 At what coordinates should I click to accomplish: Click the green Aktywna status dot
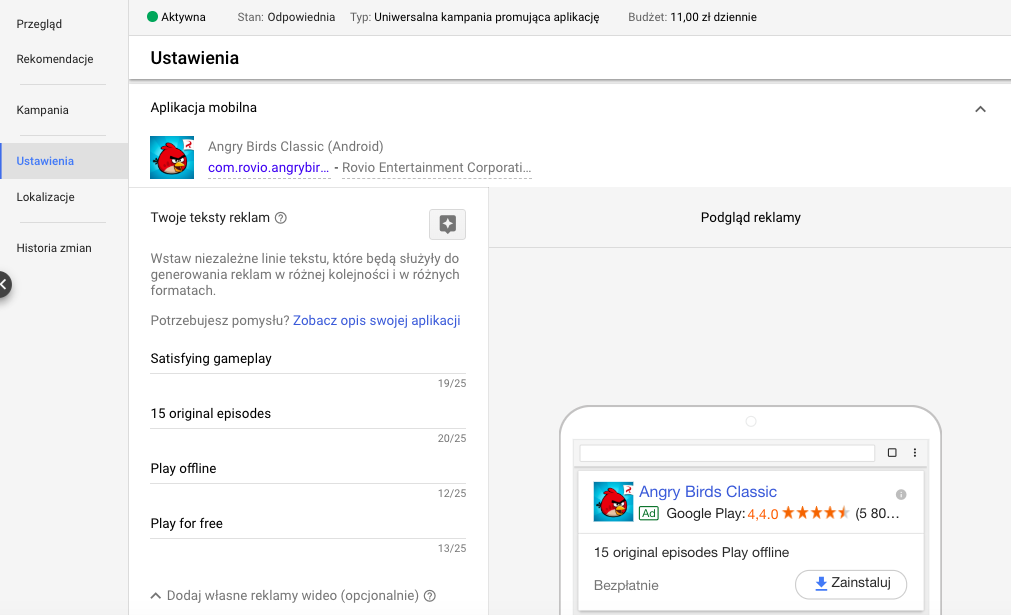152,17
